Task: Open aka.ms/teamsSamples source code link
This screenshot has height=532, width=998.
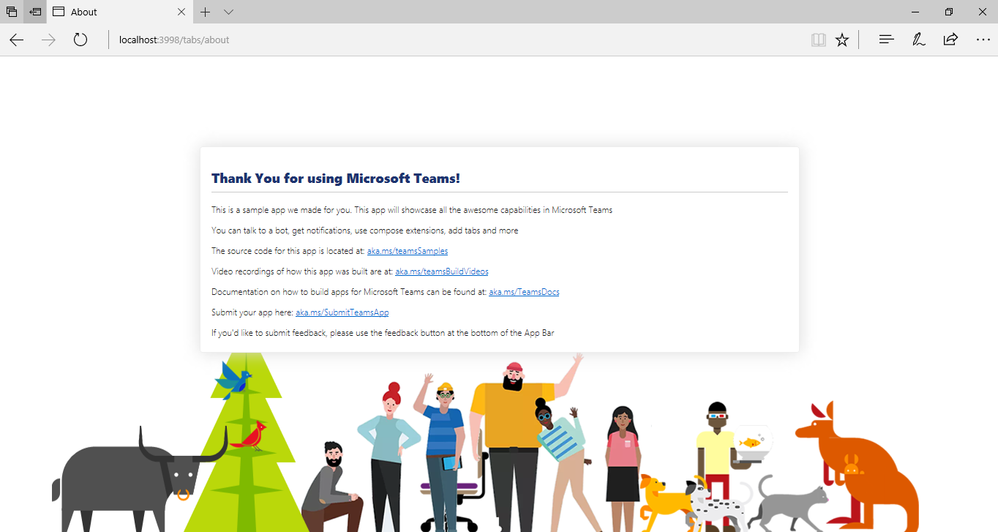Action: click(x=407, y=251)
